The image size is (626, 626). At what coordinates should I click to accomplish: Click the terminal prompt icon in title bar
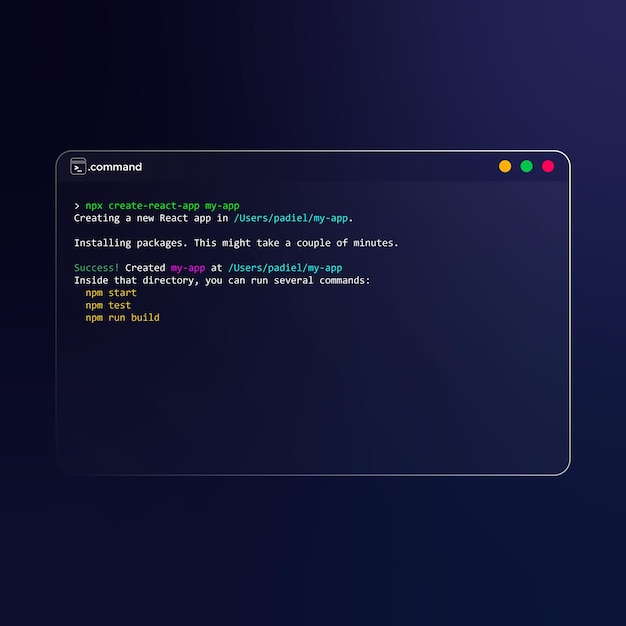tap(78, 166)
